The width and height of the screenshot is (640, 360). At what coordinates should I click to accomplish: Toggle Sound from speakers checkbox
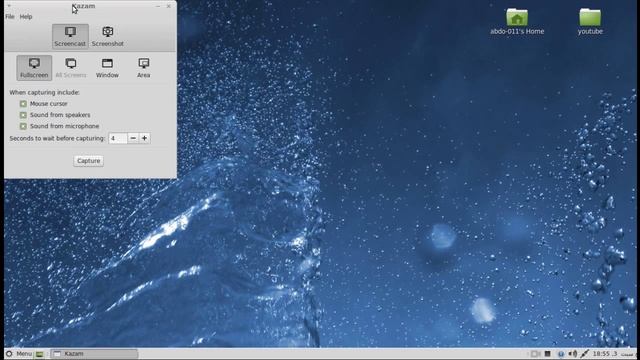click(23, 115)
